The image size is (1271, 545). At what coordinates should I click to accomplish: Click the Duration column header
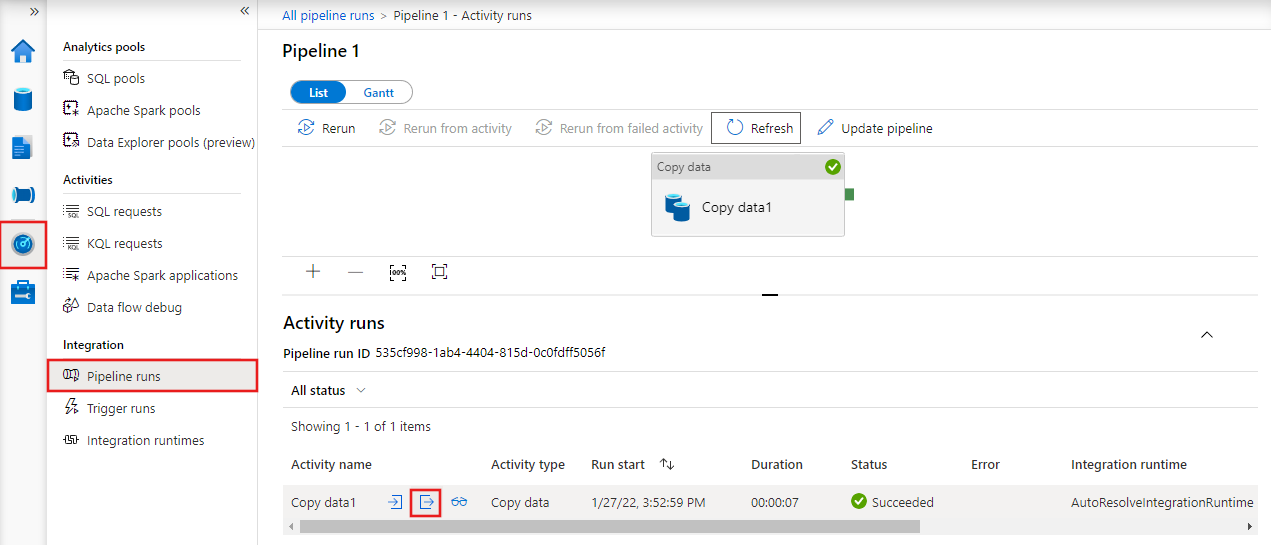point(777,464)
